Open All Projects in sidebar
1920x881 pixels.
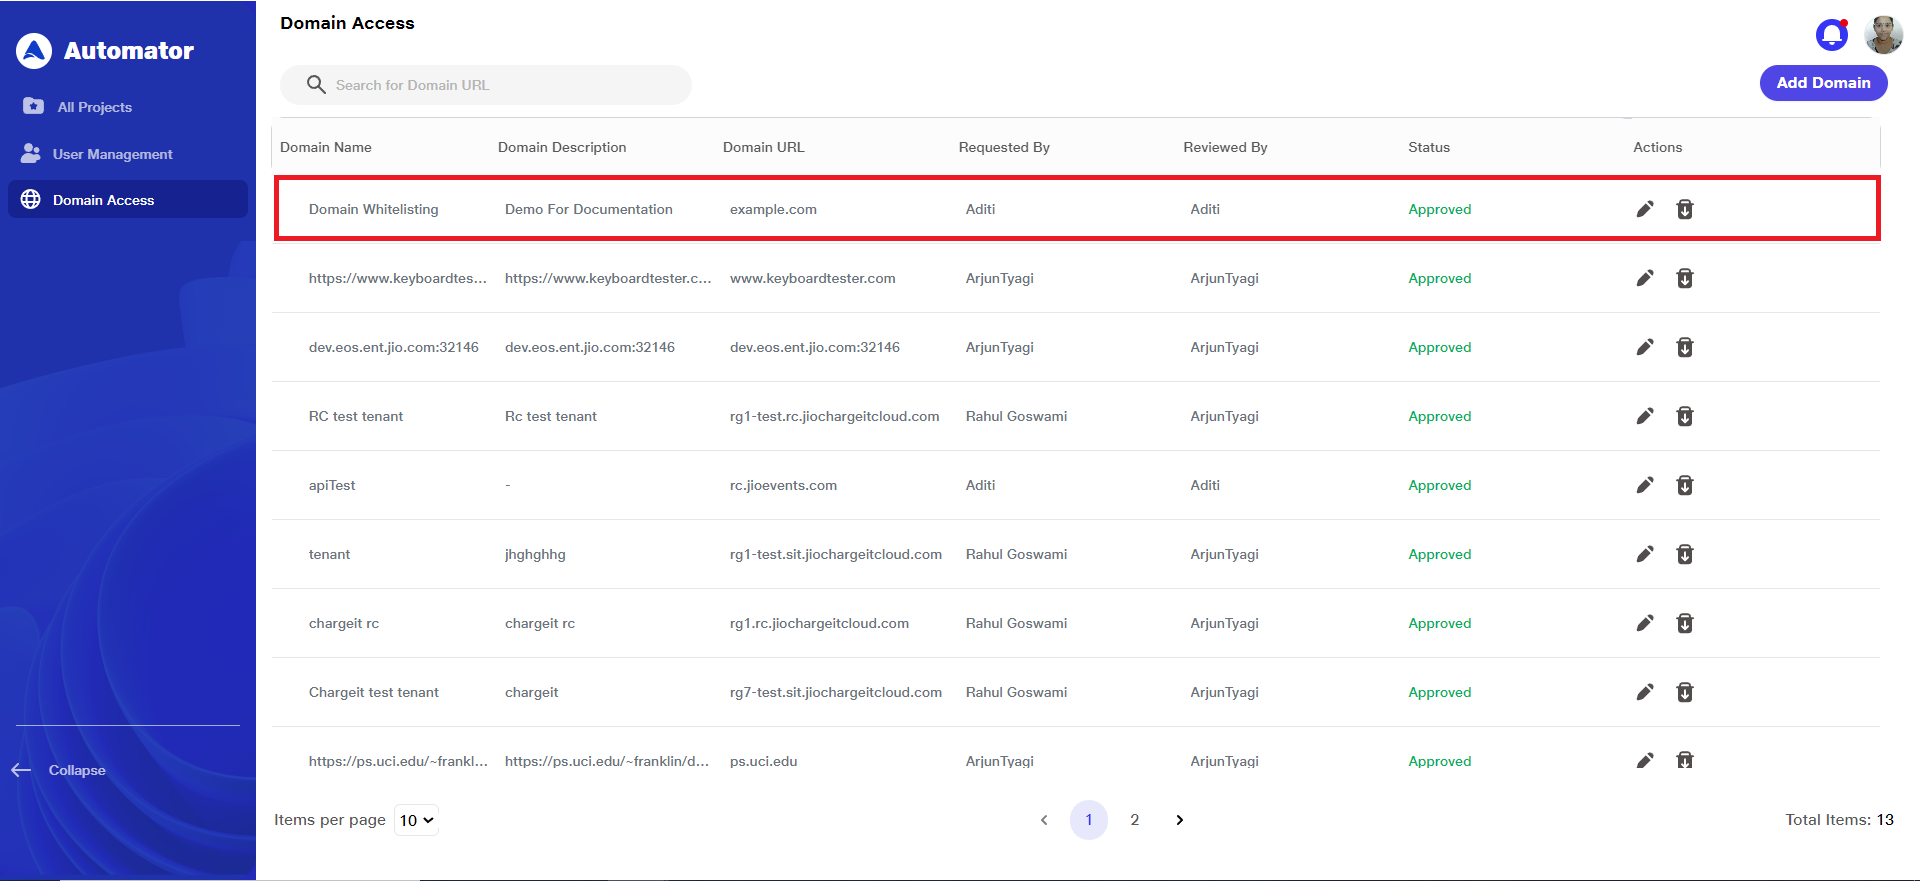(x=94, y=107)
